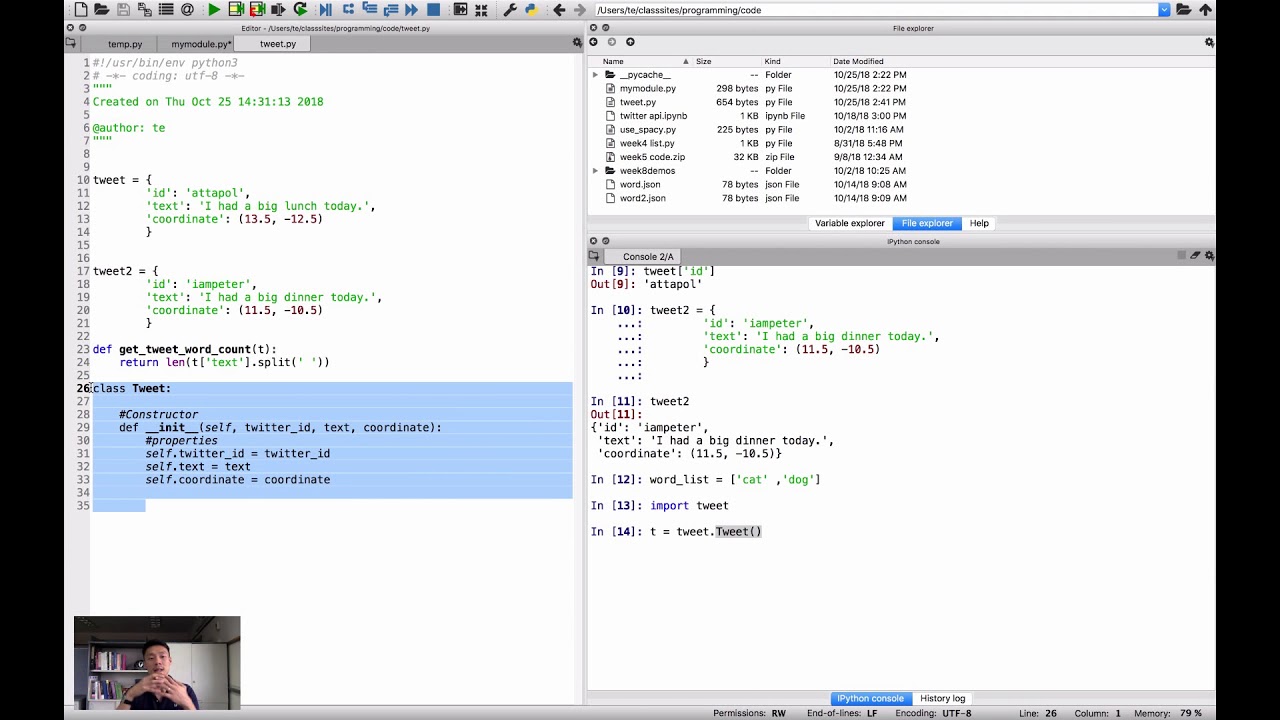
Task: Open the PYTHONPATH manager Python icon
Action: 530,10
